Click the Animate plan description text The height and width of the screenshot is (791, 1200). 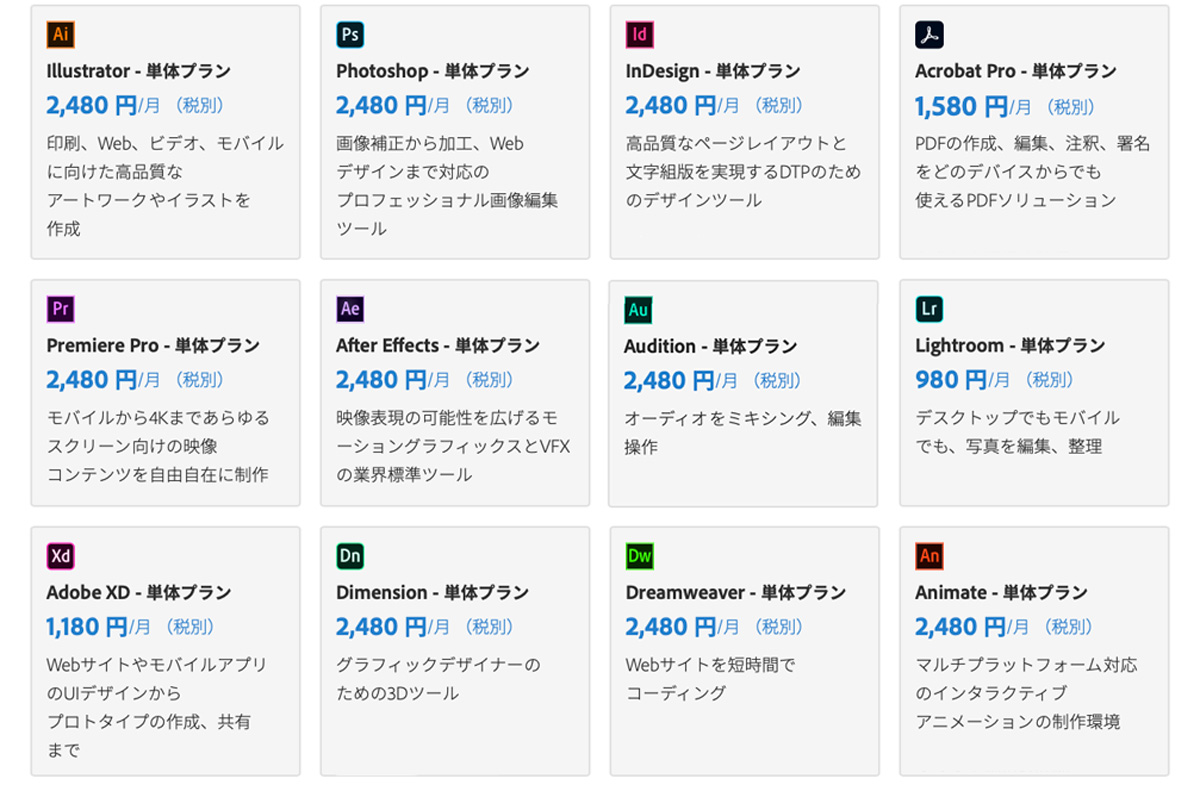tap(1025, 693)
